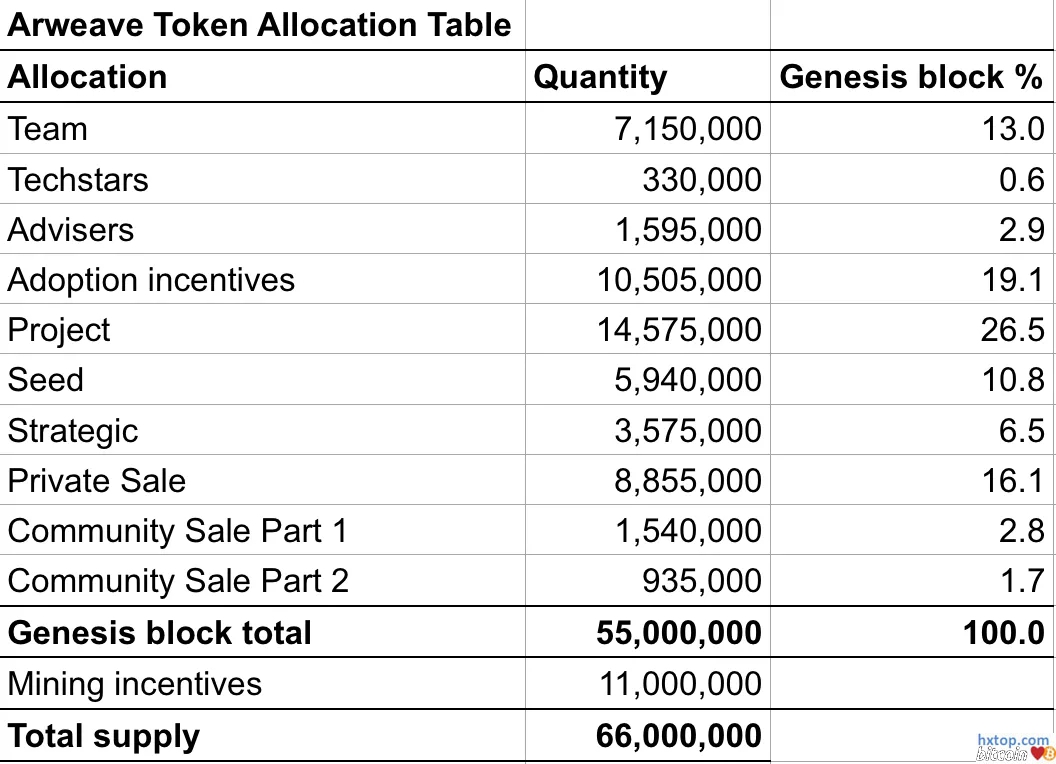Select the 55,000,000 total cell

tap(678, 633)
